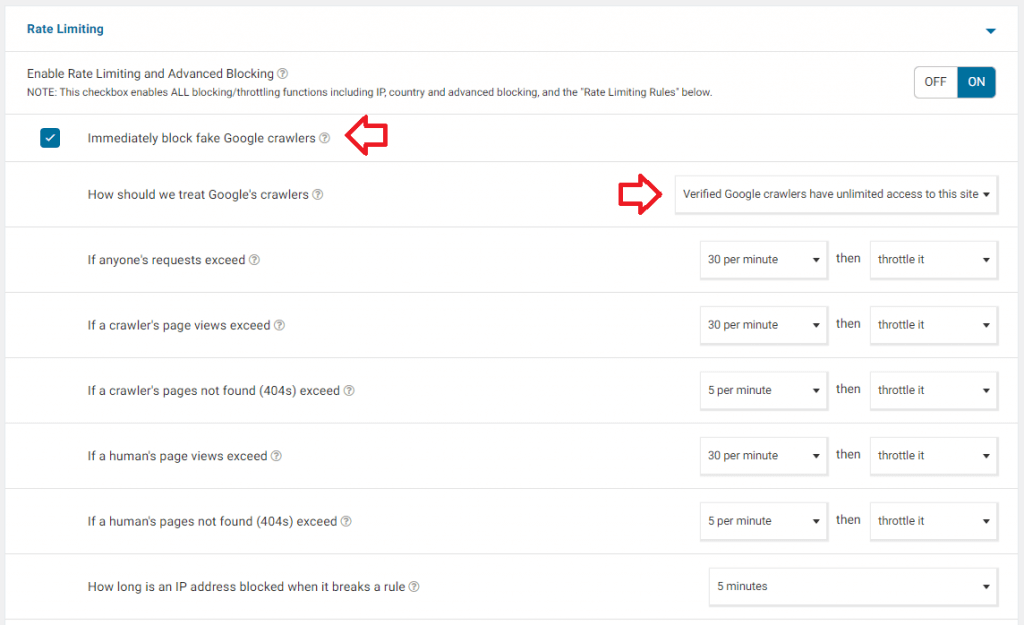The height and width of the screenshot is (625, 1024).
Task: Collapse the Rate Limiting section arrow
Action: pos(991,31)
